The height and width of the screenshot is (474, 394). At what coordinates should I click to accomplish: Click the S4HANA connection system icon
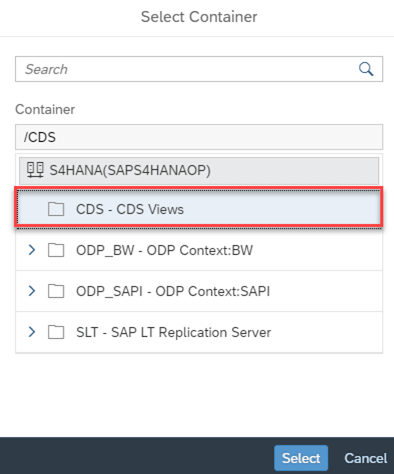click(35, 170)
